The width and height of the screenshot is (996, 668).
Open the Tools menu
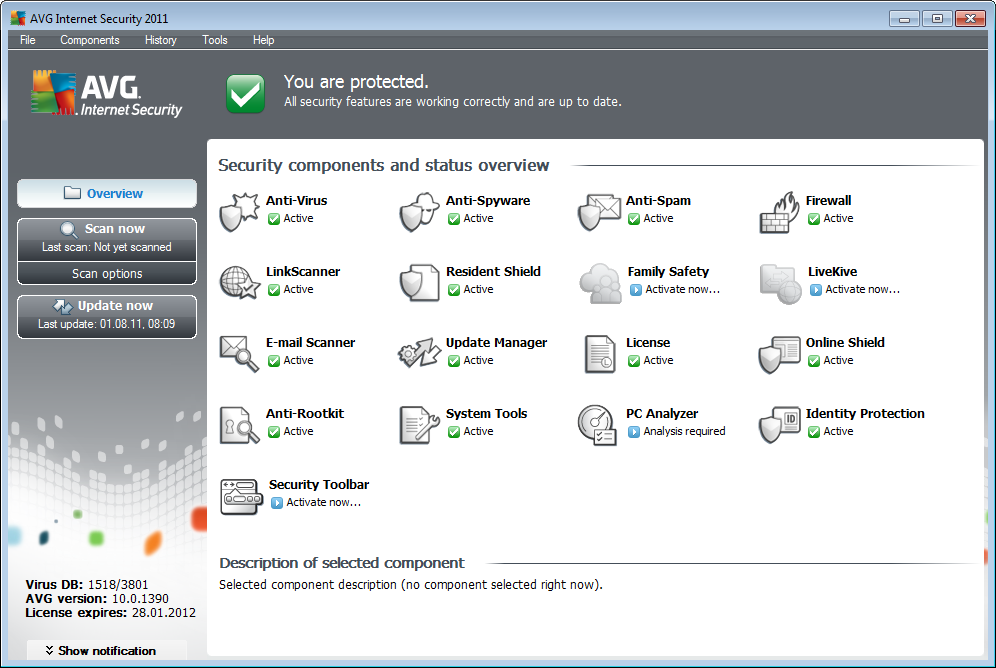point(214,40)
